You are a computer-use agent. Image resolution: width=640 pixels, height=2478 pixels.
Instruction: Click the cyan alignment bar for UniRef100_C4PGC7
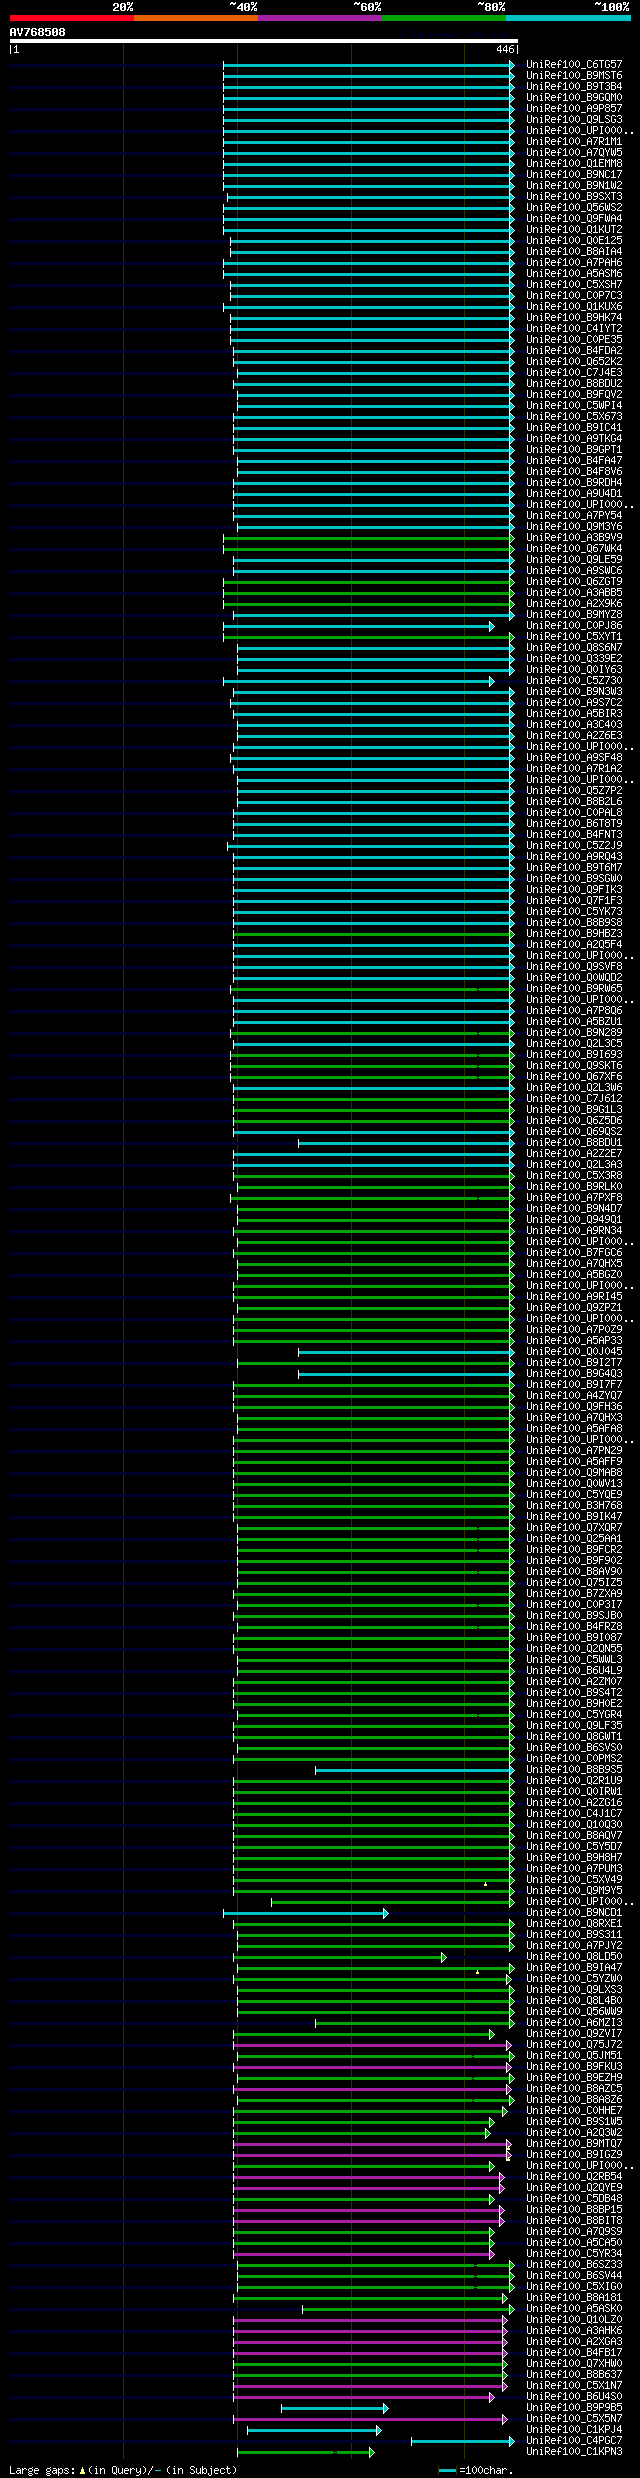(463, 2441)
